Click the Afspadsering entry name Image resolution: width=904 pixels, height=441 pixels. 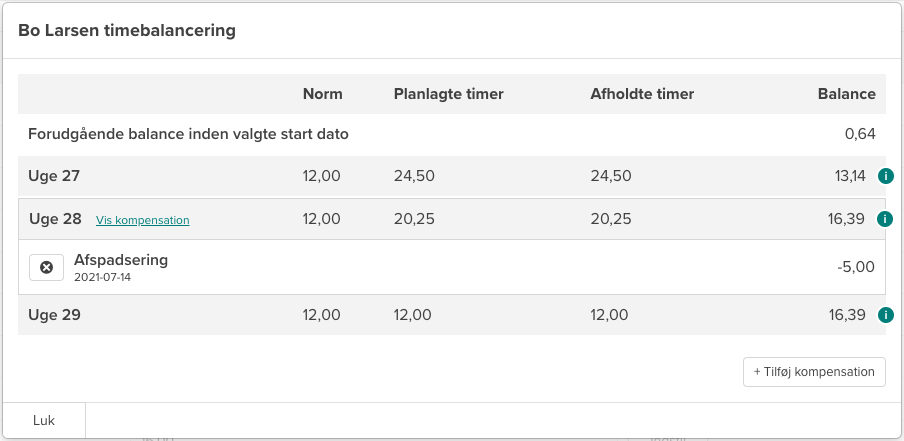(x=121, y=260)
